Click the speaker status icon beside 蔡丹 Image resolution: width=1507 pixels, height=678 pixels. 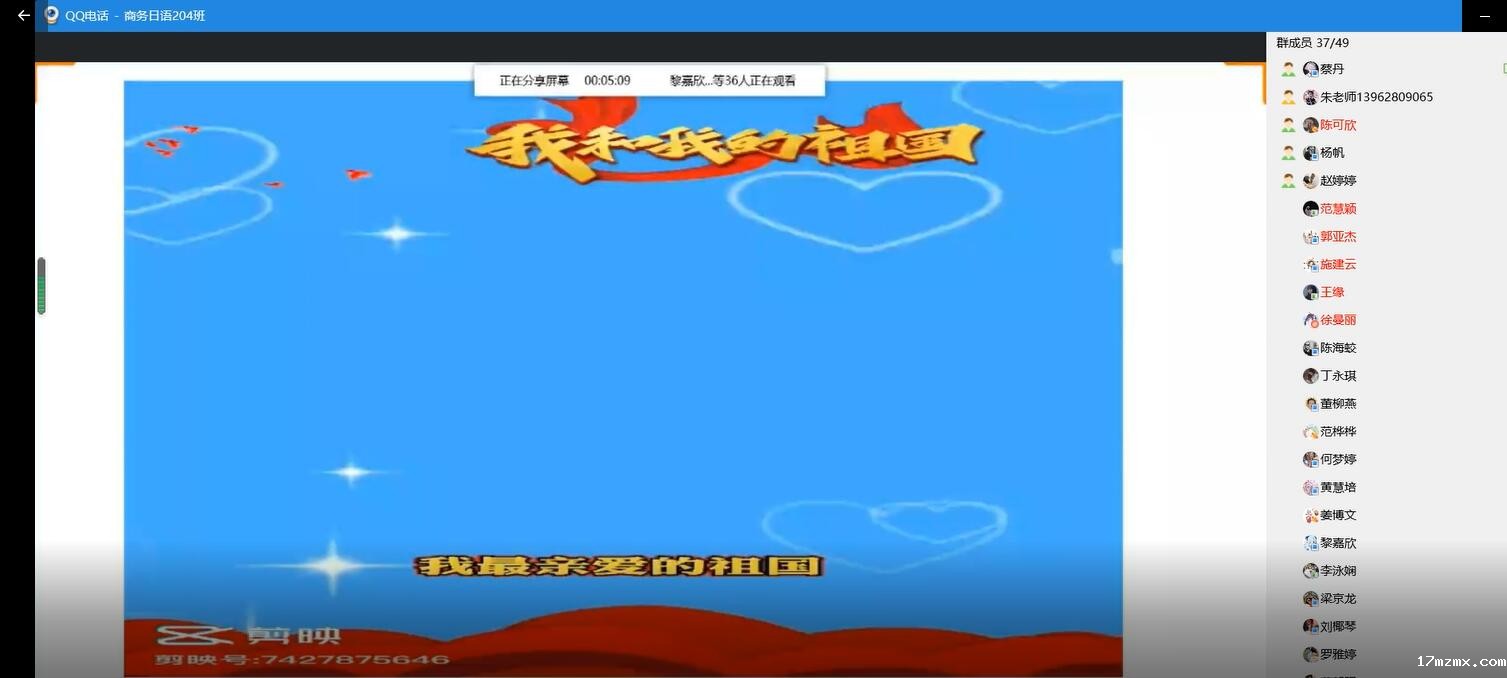point(1288,69)
